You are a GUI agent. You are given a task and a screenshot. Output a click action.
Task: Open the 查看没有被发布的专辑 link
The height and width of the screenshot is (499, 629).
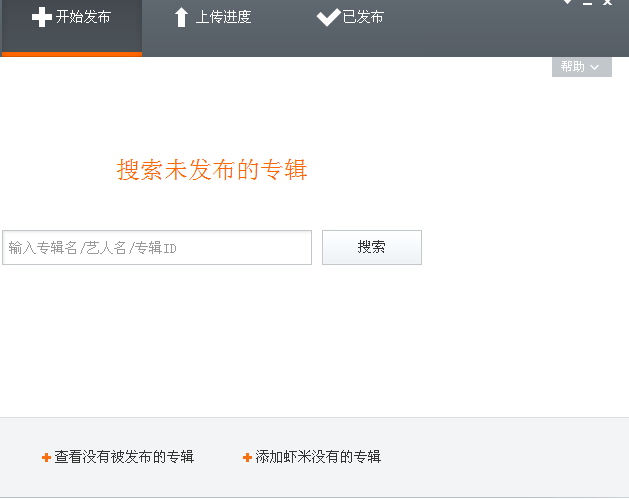click(124, 457)
